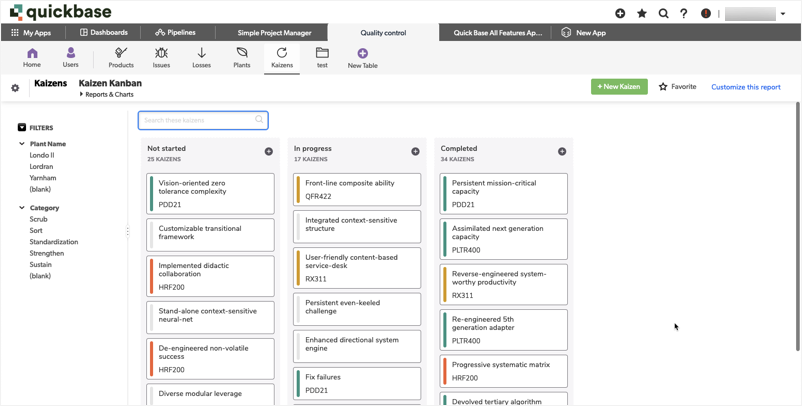Filter by category Strengthen
Image resolution: width=802 pixels, height=406 pixels.
click(x=47, y=253)
